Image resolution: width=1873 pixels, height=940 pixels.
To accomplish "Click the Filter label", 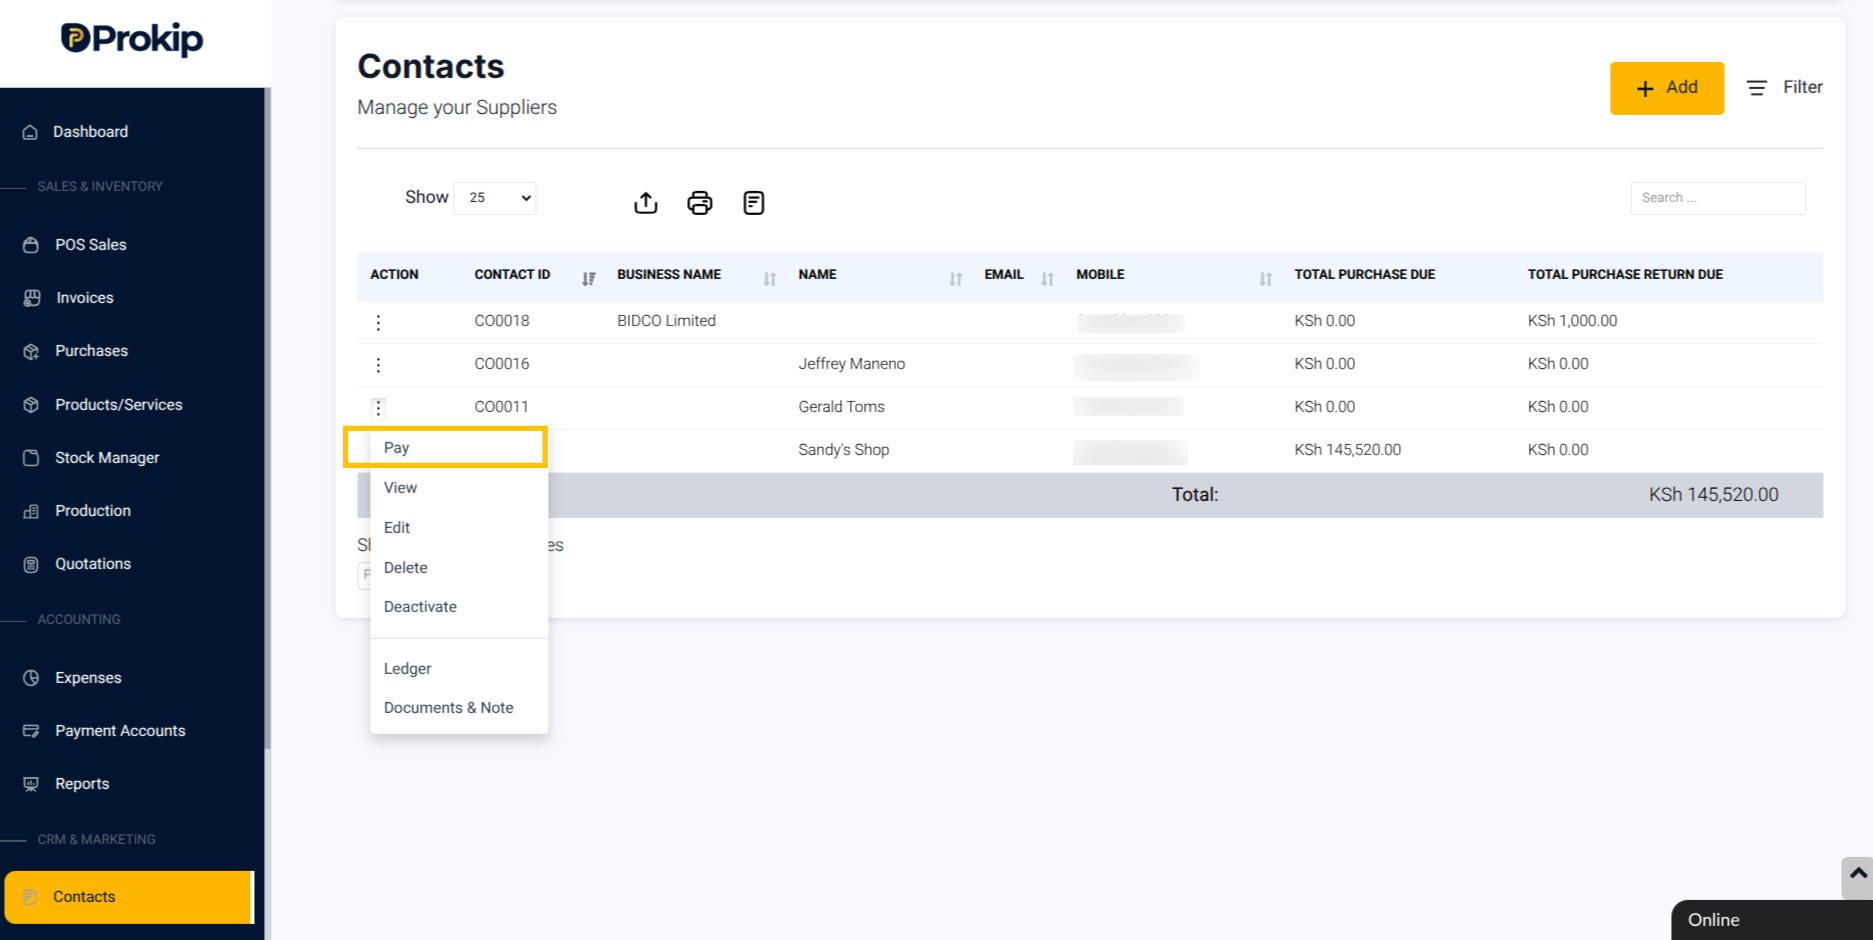I will [x=1802, y=87].
